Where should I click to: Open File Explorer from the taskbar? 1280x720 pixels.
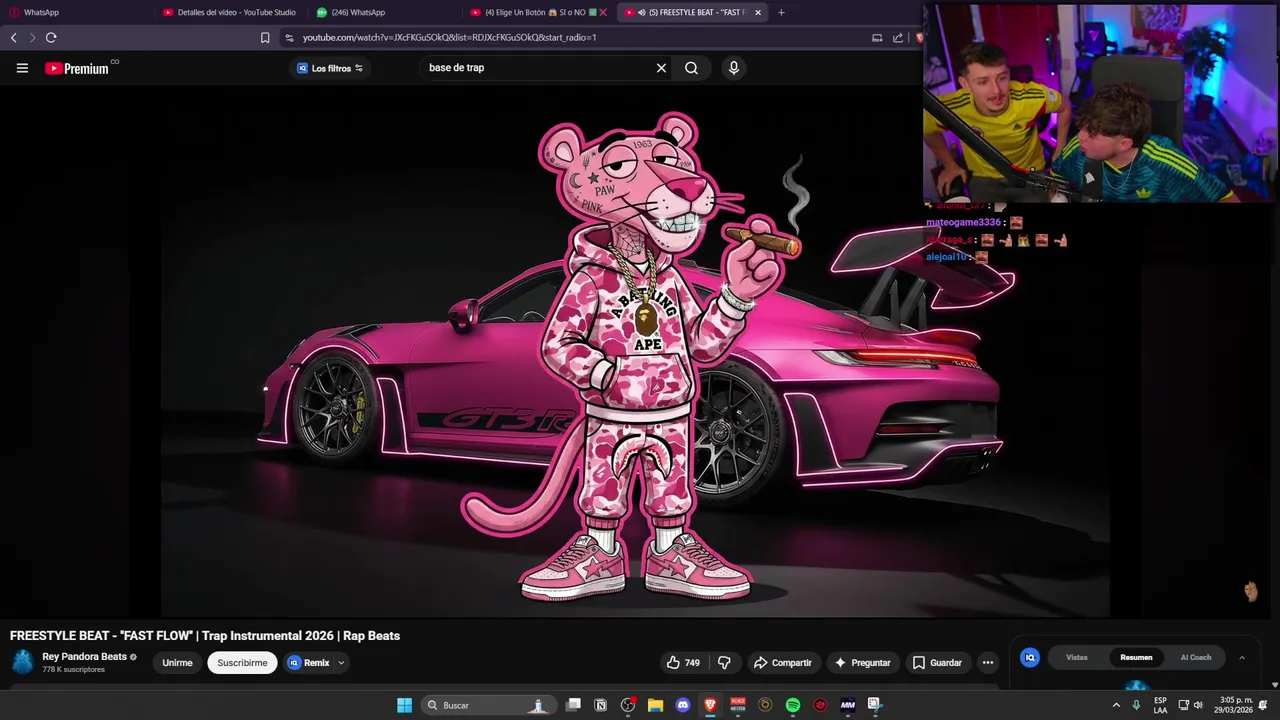655,705
